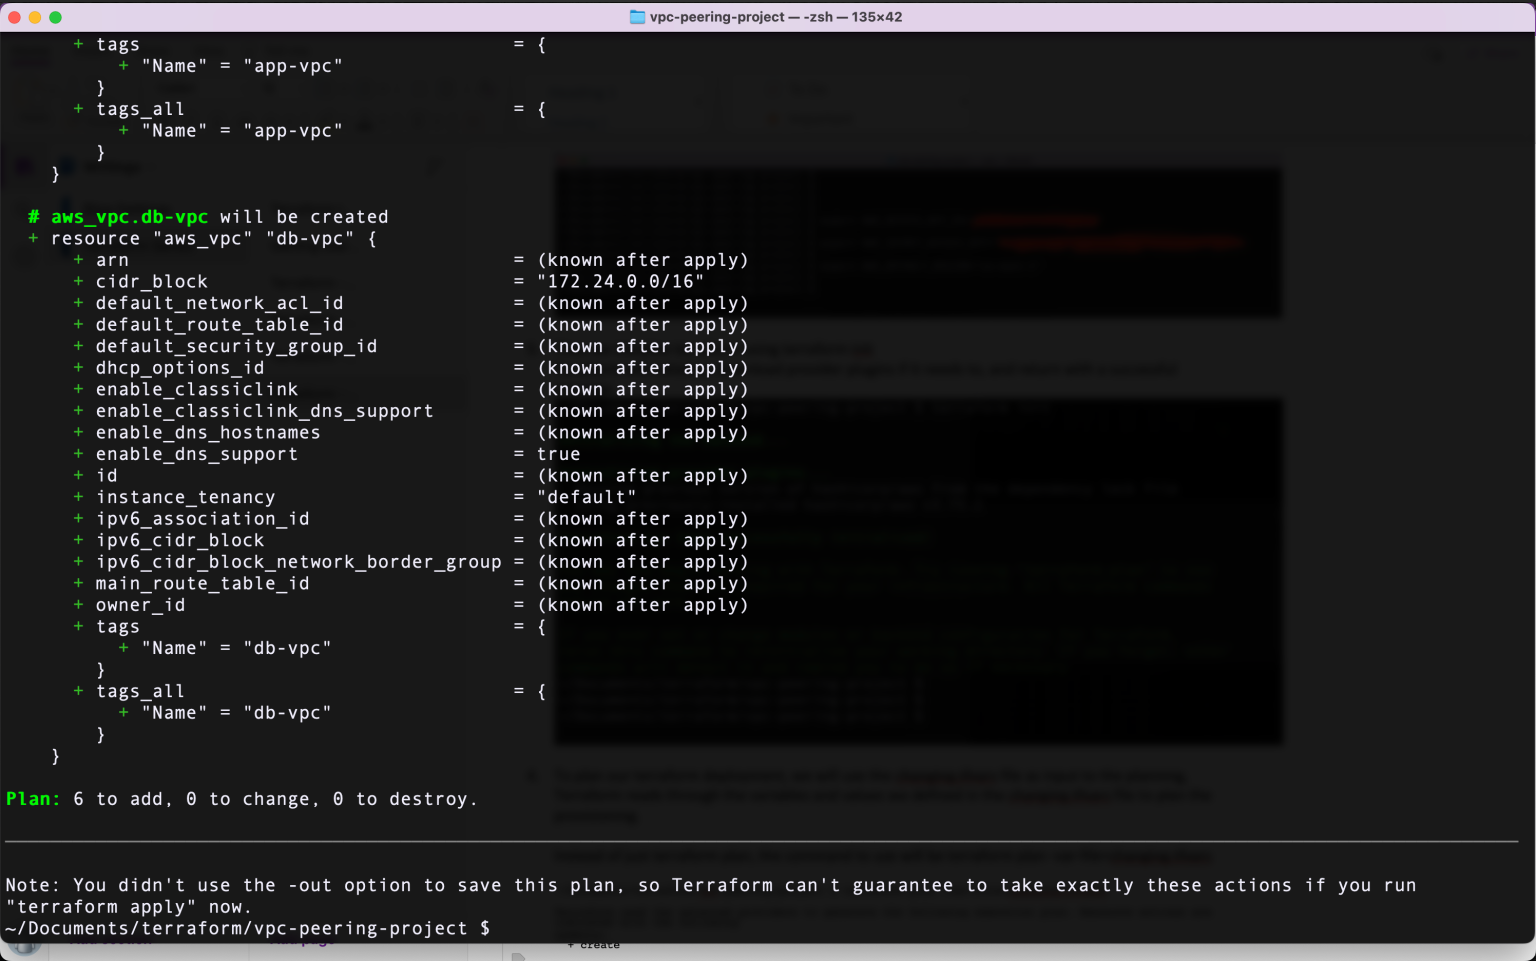Click the "ipv6_association_id" attribute

click(x=203, y=519)
